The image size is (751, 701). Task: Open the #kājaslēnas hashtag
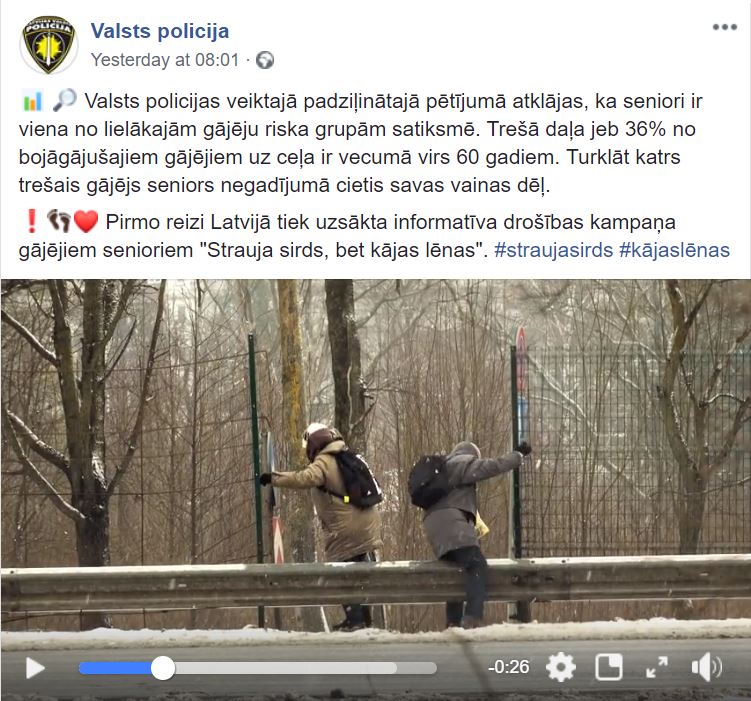674,250
